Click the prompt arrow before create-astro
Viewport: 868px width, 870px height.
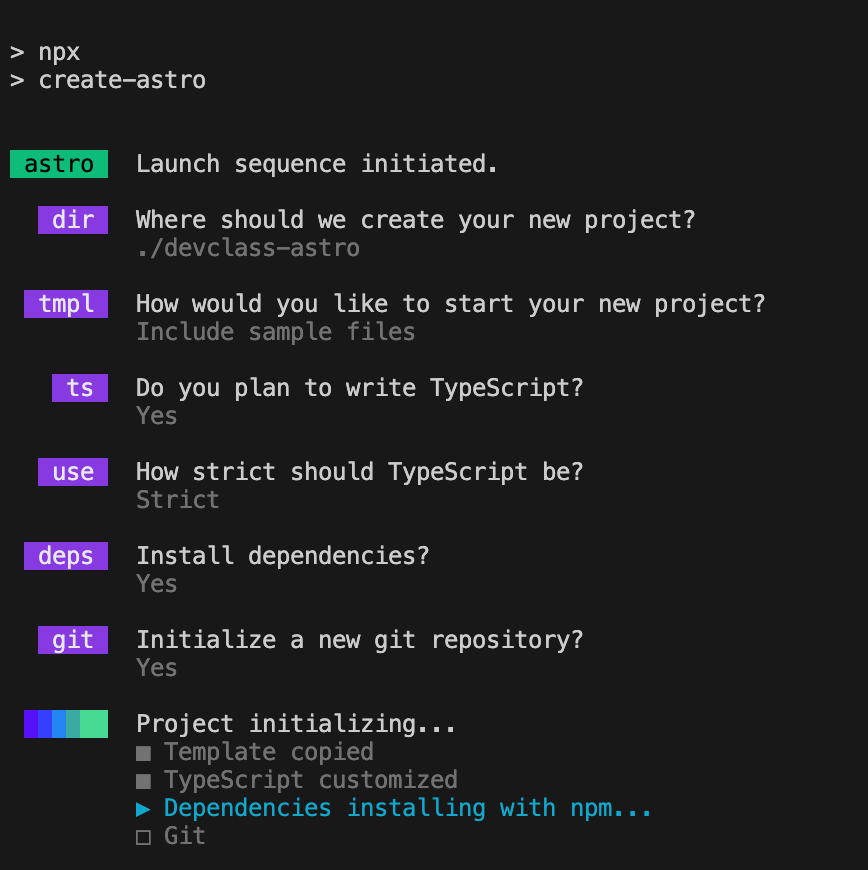(17, 80)
